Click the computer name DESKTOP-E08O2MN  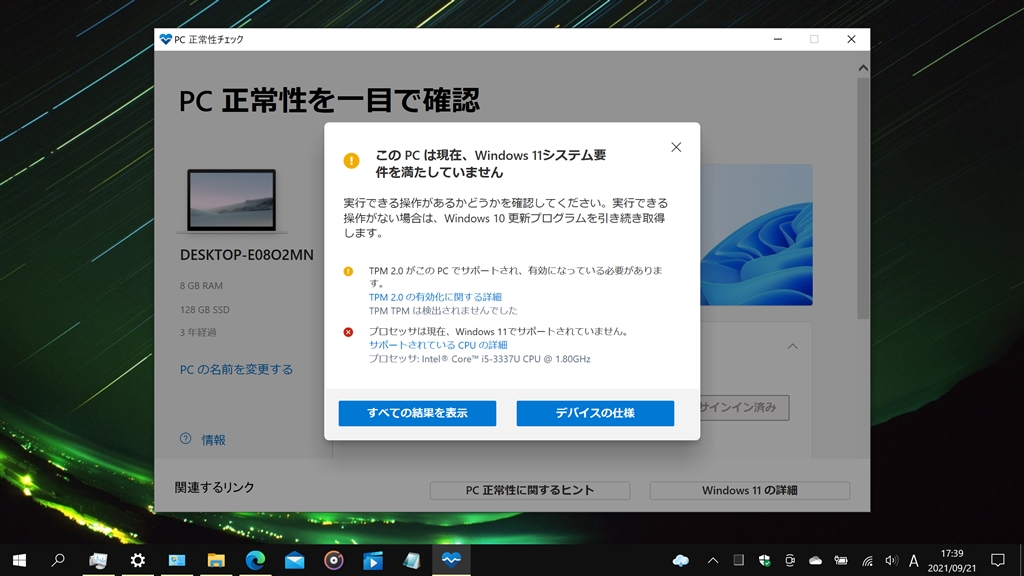(x=247, y=255)
